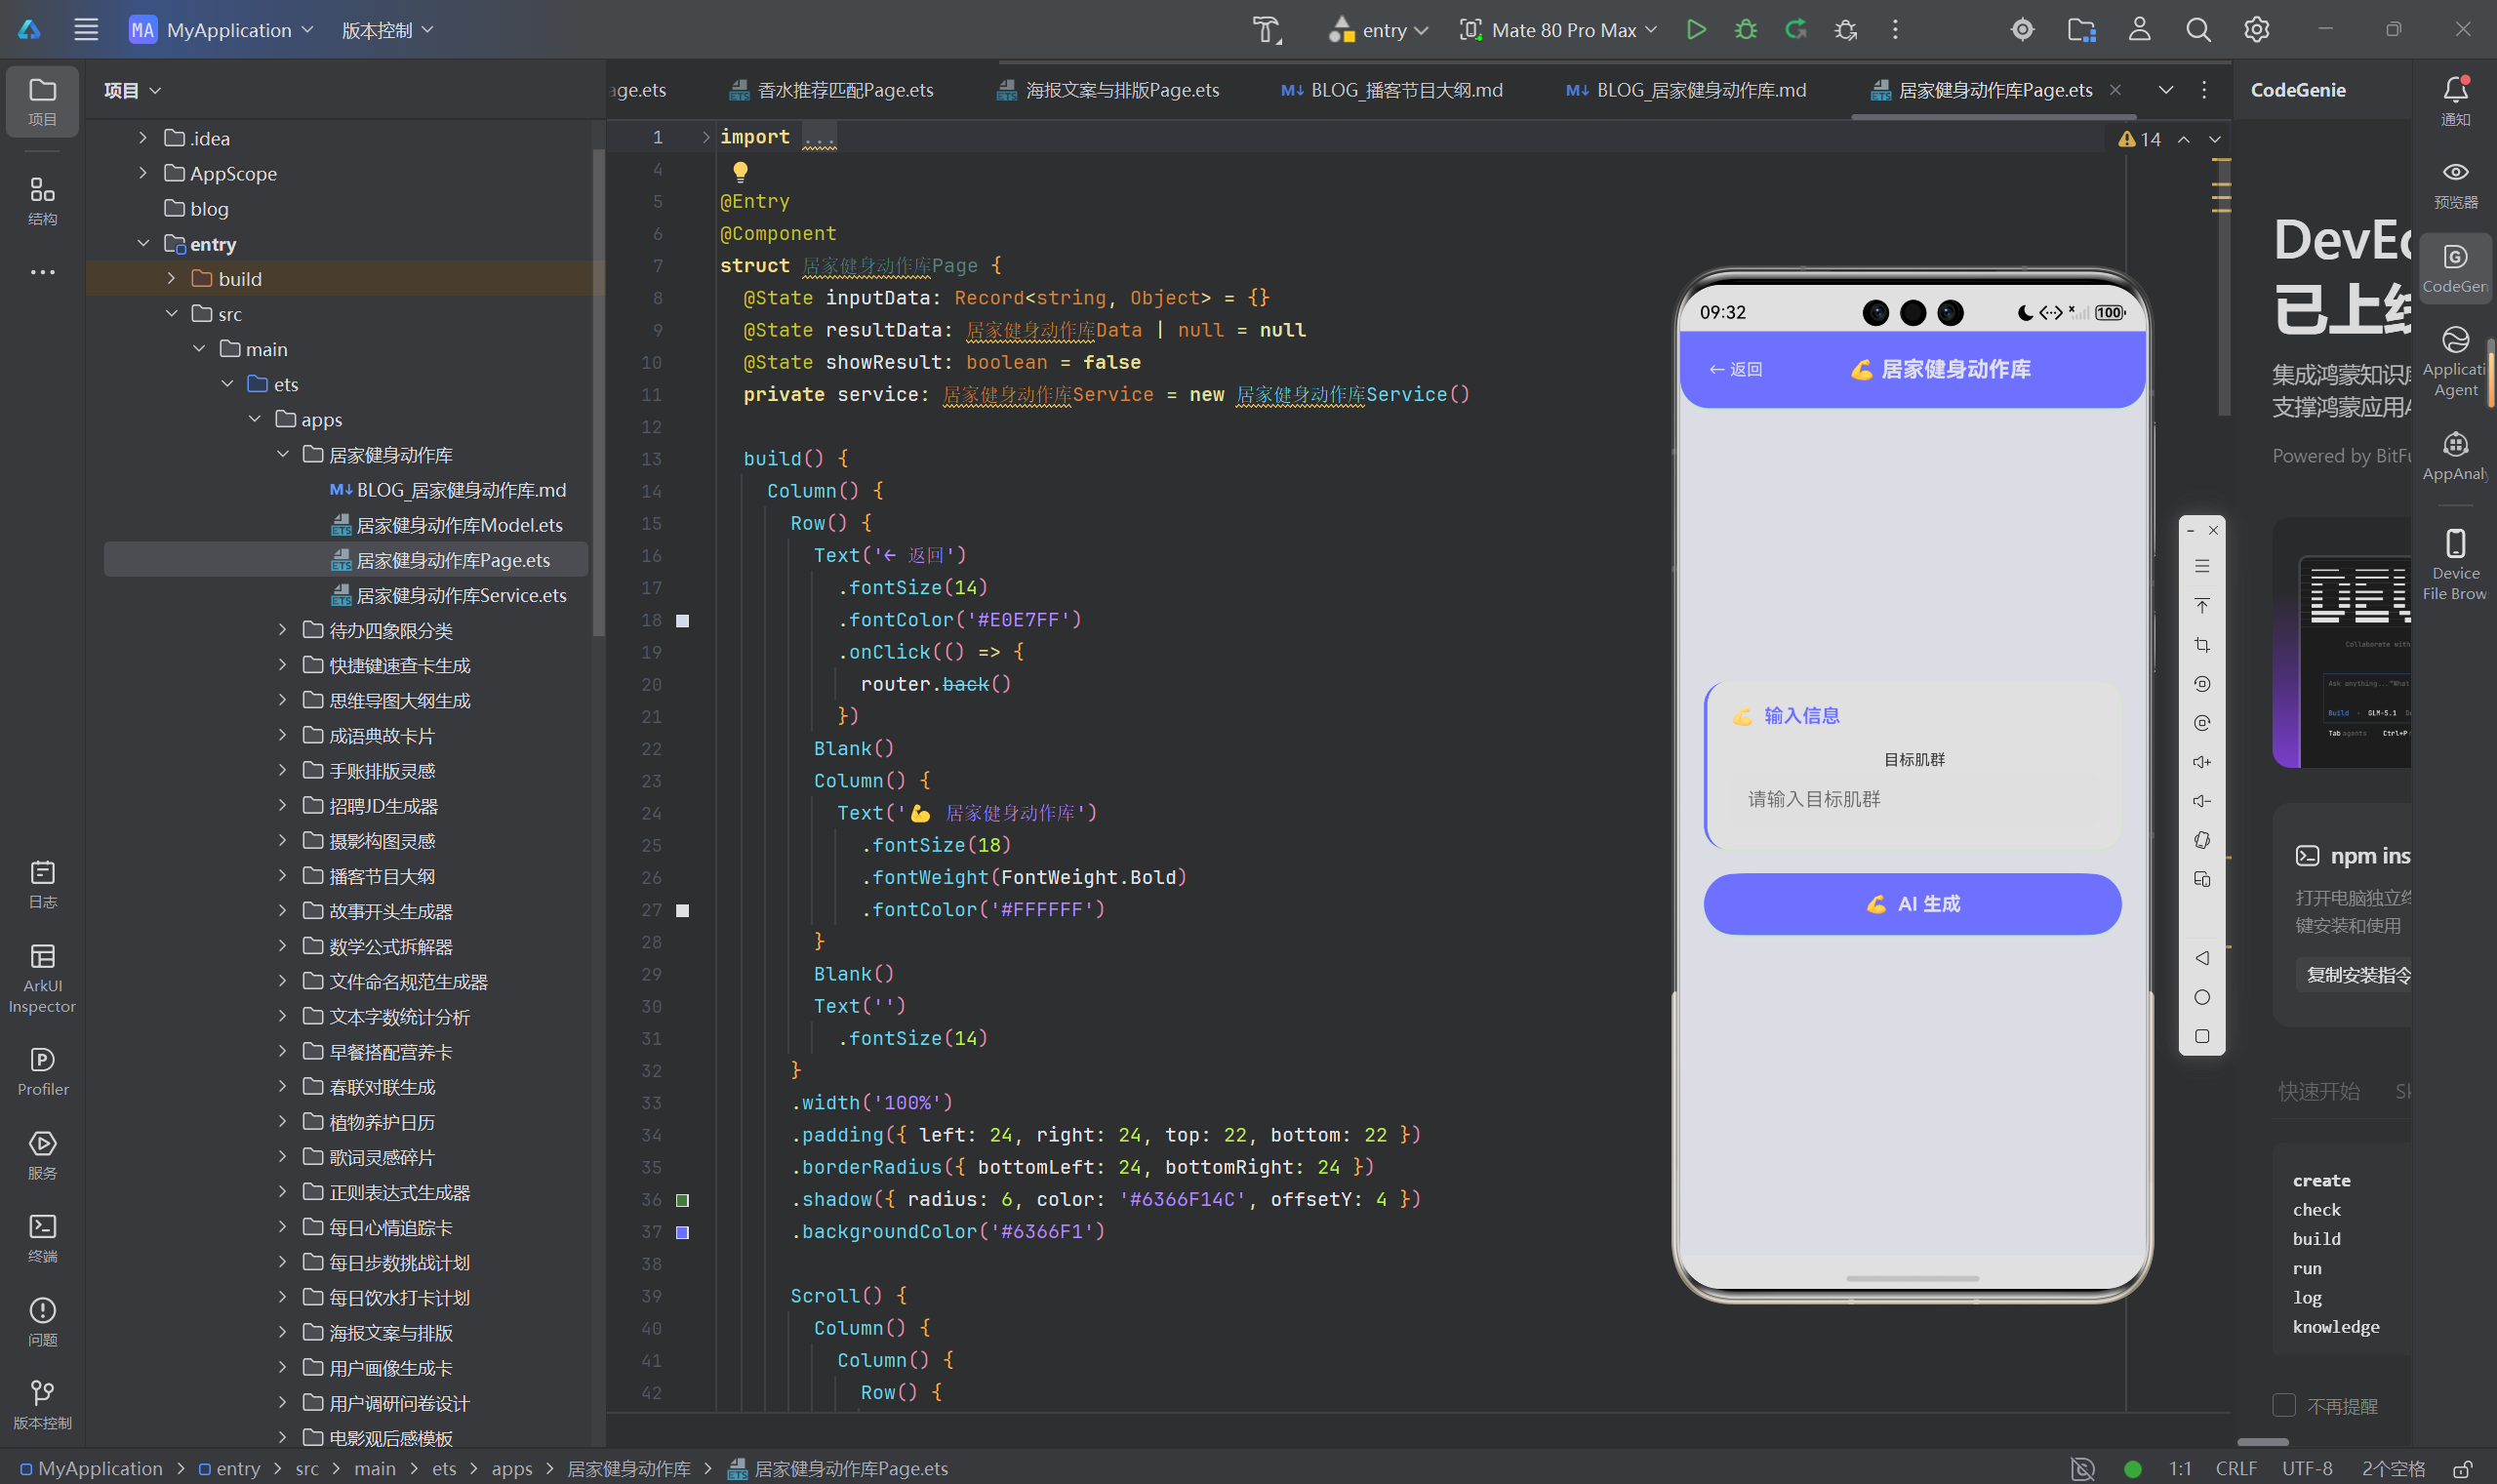Open the Mate 80 Pro Max device dropdown
Image resolution: width=2497 pixels, height=1484 pixels.
pyautogui.click(x=1559, y=30)
